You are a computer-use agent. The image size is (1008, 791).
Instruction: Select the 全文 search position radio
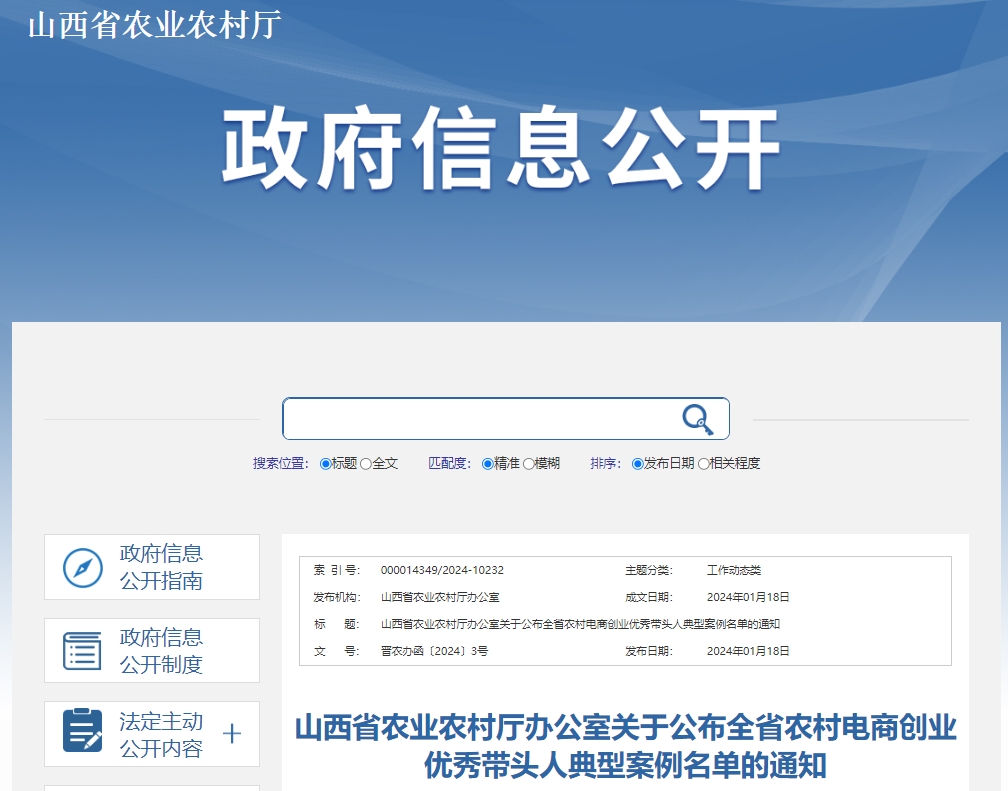pos(366,464)
